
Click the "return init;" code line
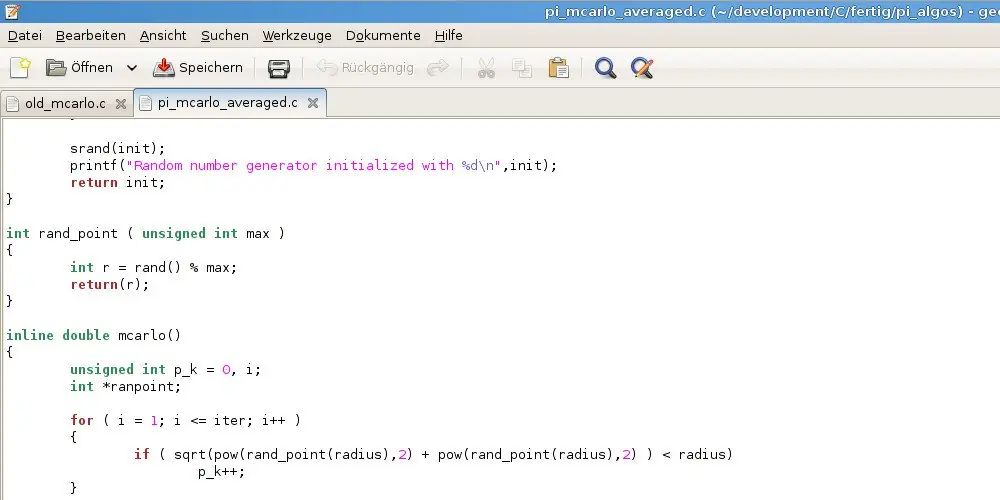pyautogui.click(x=117, y=182)
